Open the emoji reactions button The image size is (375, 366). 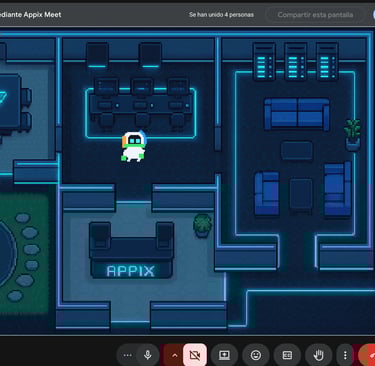coord(256,355)
